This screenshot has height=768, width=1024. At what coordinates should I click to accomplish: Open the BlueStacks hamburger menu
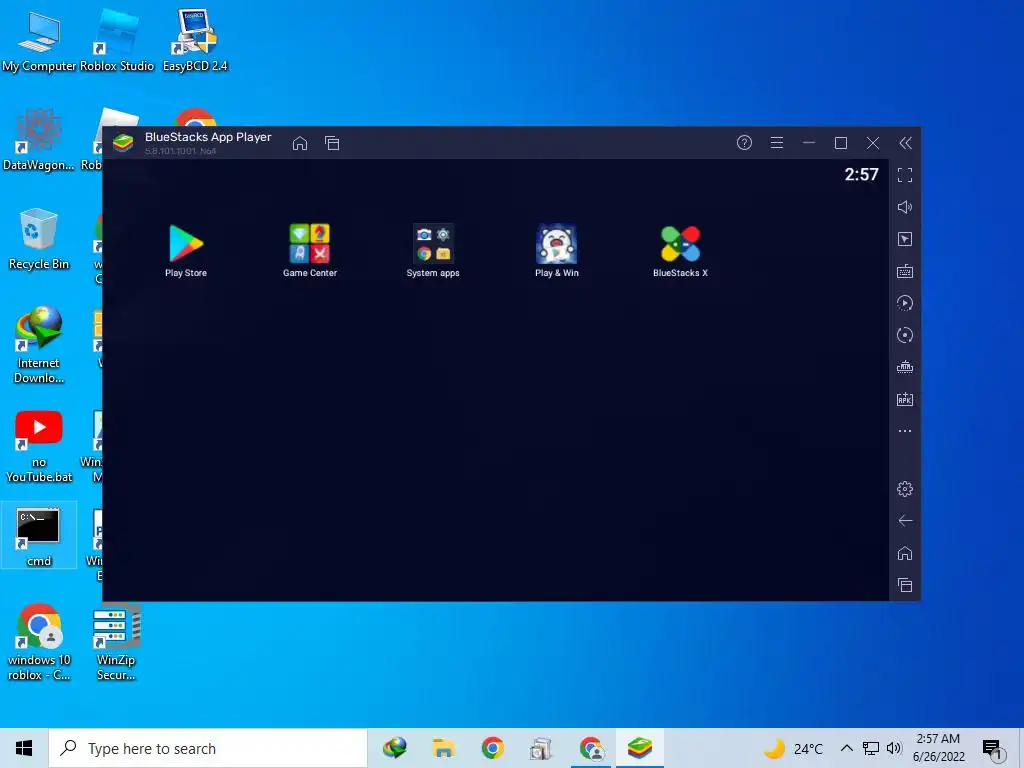pos(776,142)
